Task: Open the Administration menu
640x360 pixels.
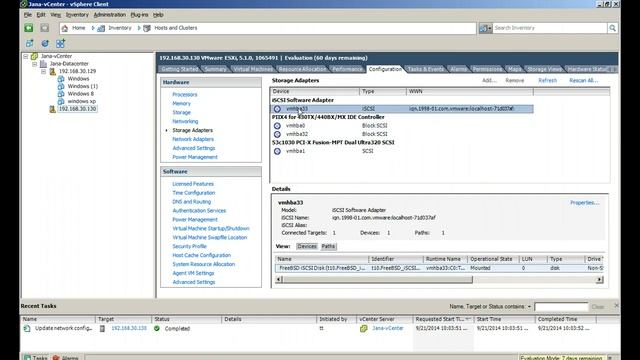Action: click(110, 15)
